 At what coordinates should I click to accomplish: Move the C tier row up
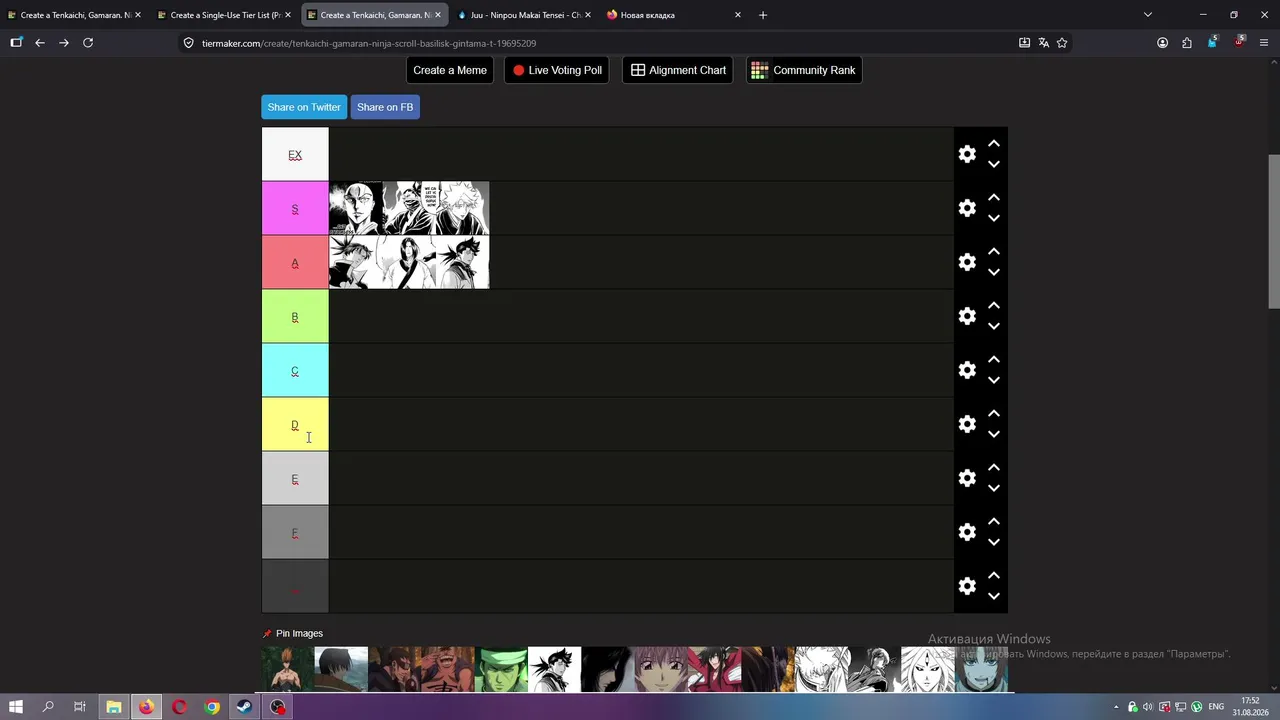pos(994,360)
